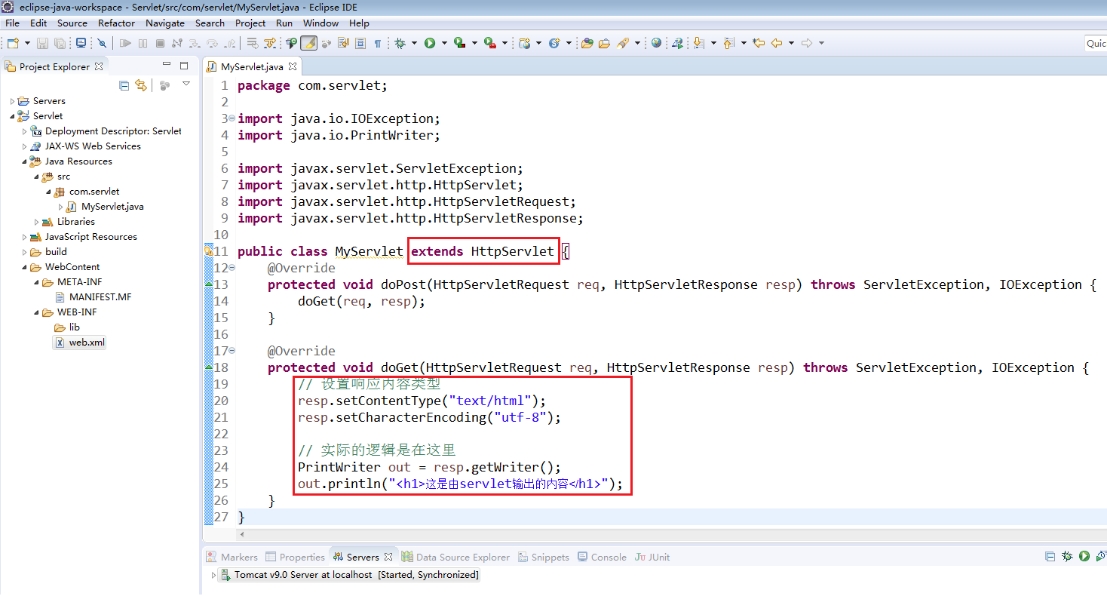Screen dimensions: 1107x596
Task: Click the Forward navigation arrow icon
Action: pyautogui.click(x=807, y=43)
